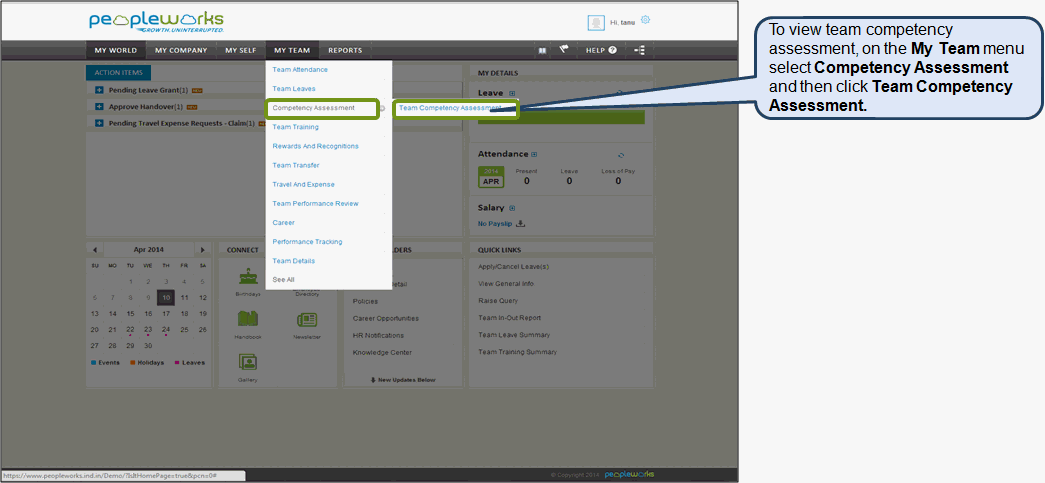Click the Help question mark button
Viewport: 1045px width, 483px height.
(x=601, y=50)
